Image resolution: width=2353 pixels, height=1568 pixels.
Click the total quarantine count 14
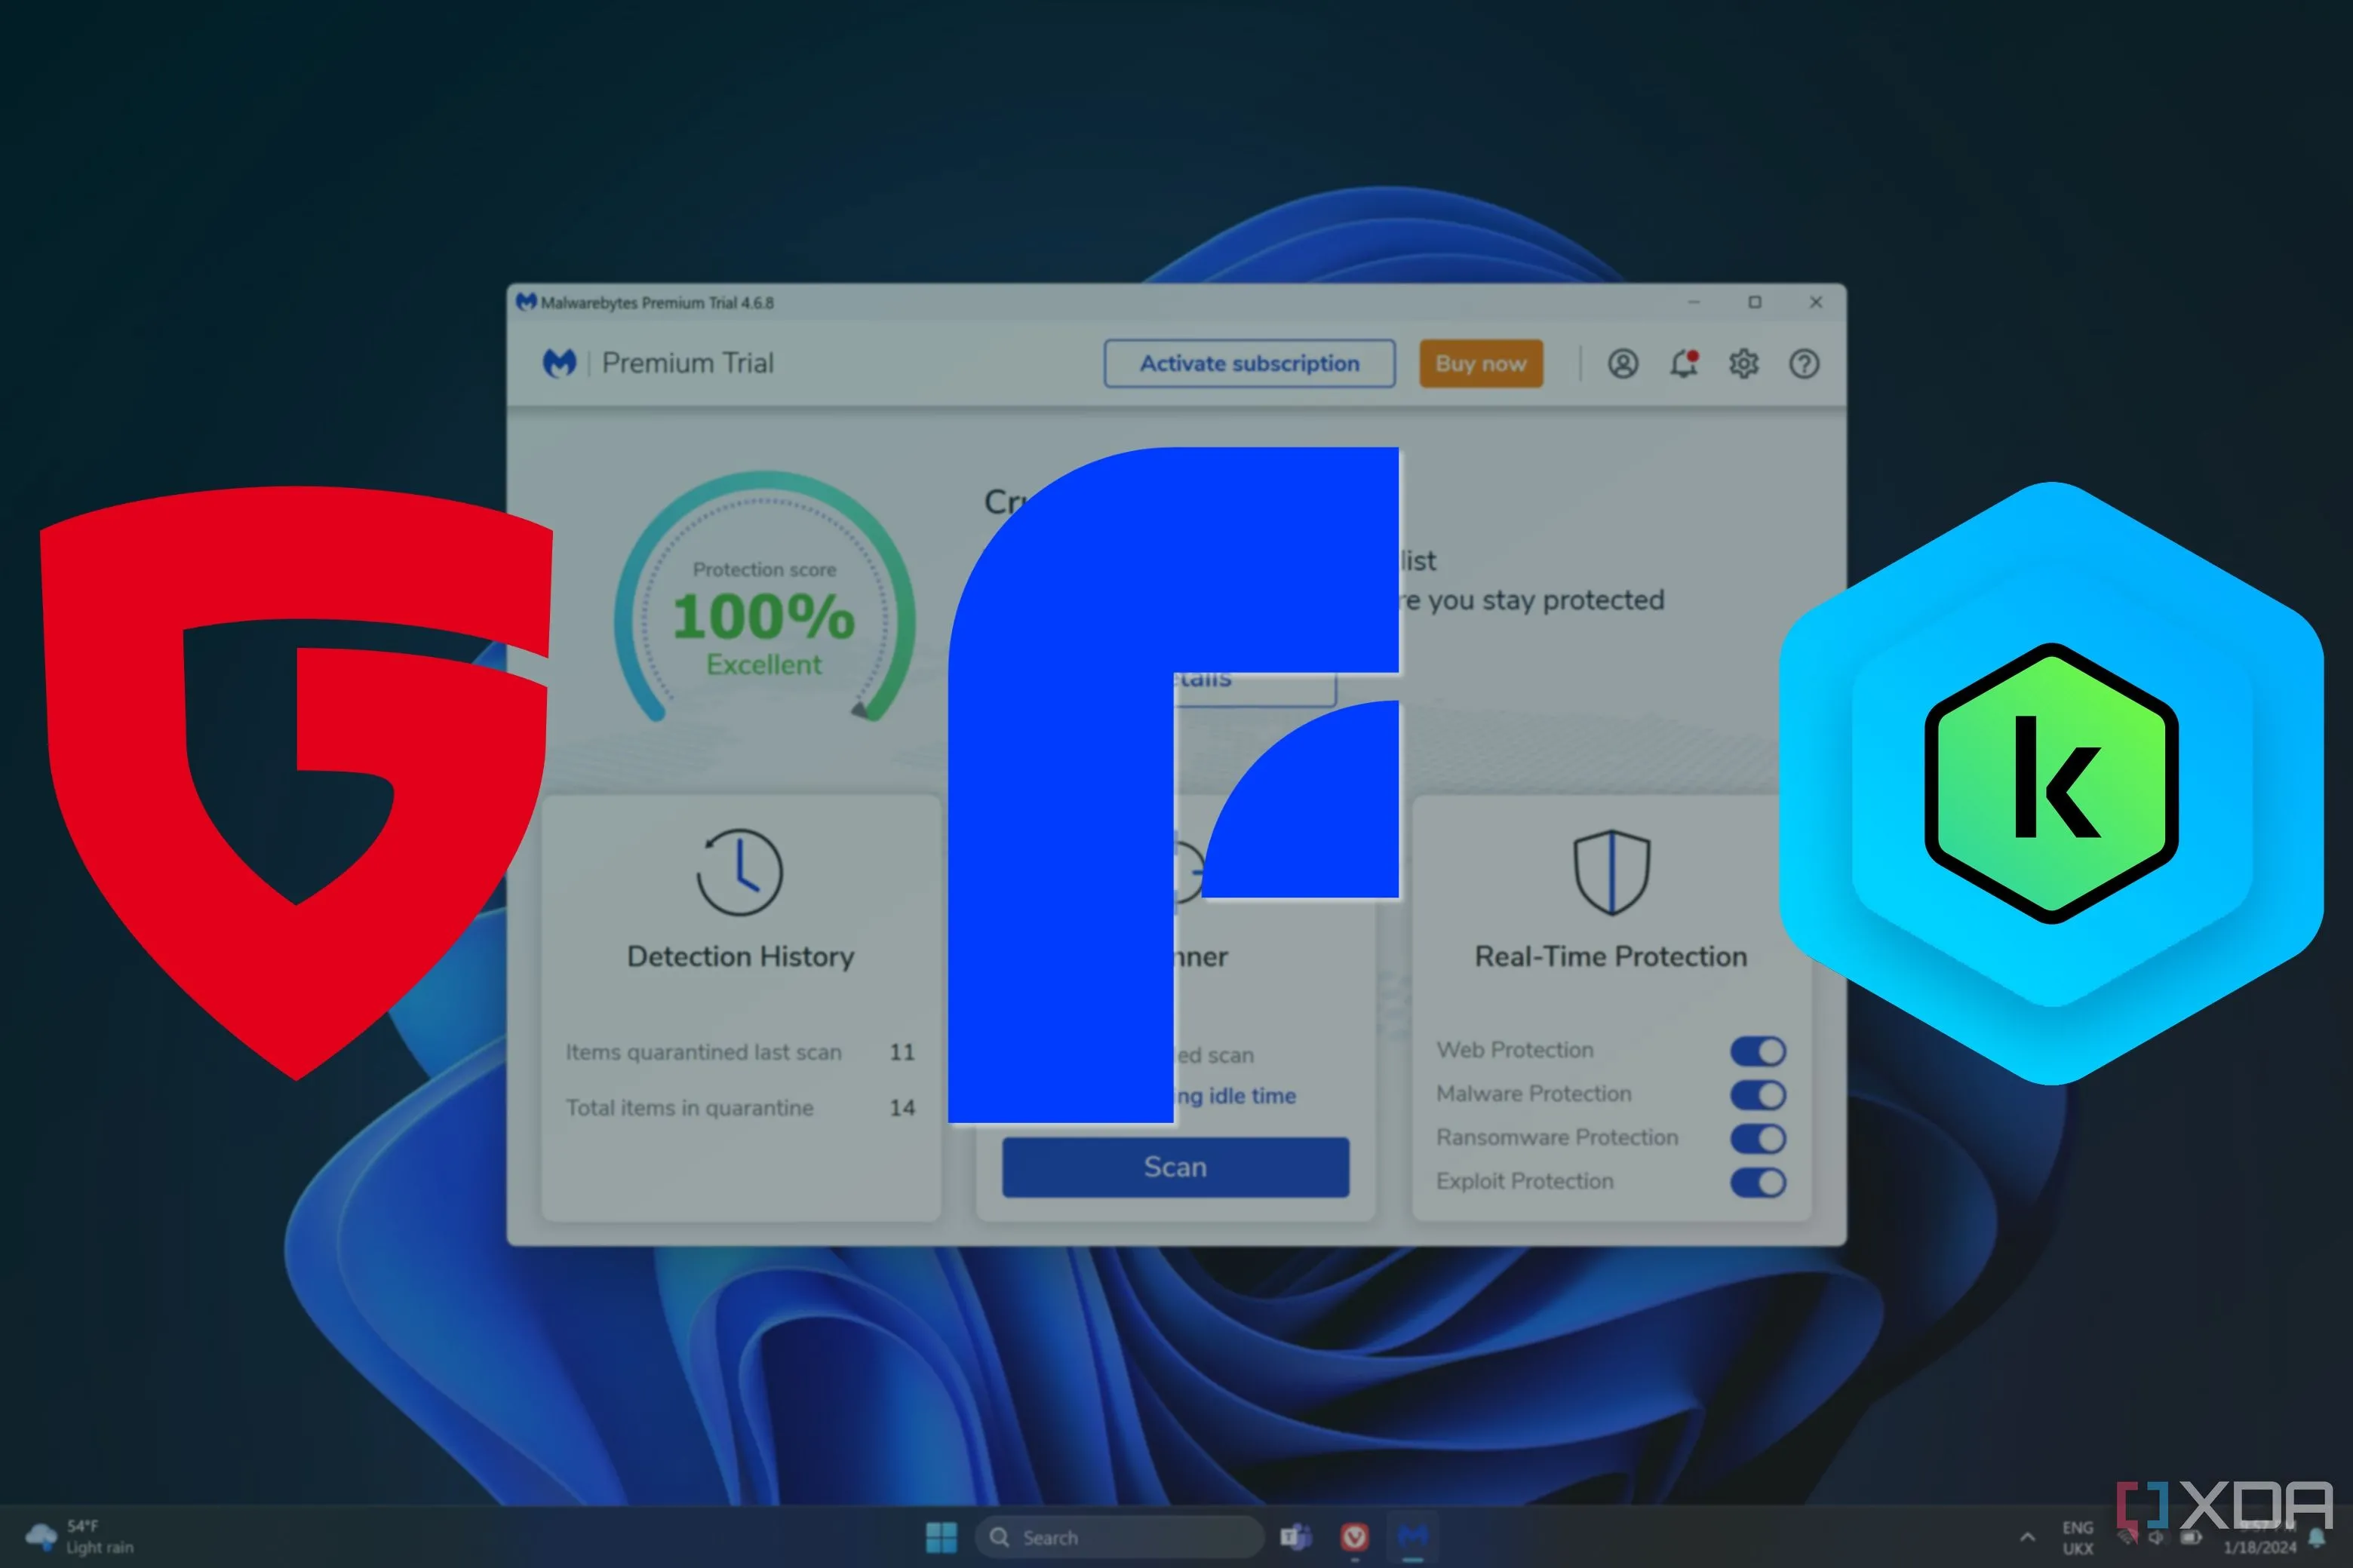pos(902,1108)
